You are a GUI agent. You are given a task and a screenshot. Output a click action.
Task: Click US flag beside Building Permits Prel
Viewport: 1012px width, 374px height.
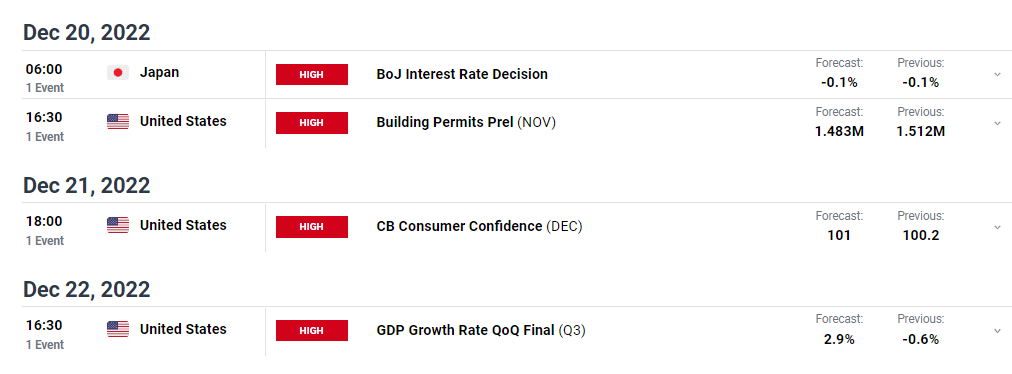coord(117,121)
